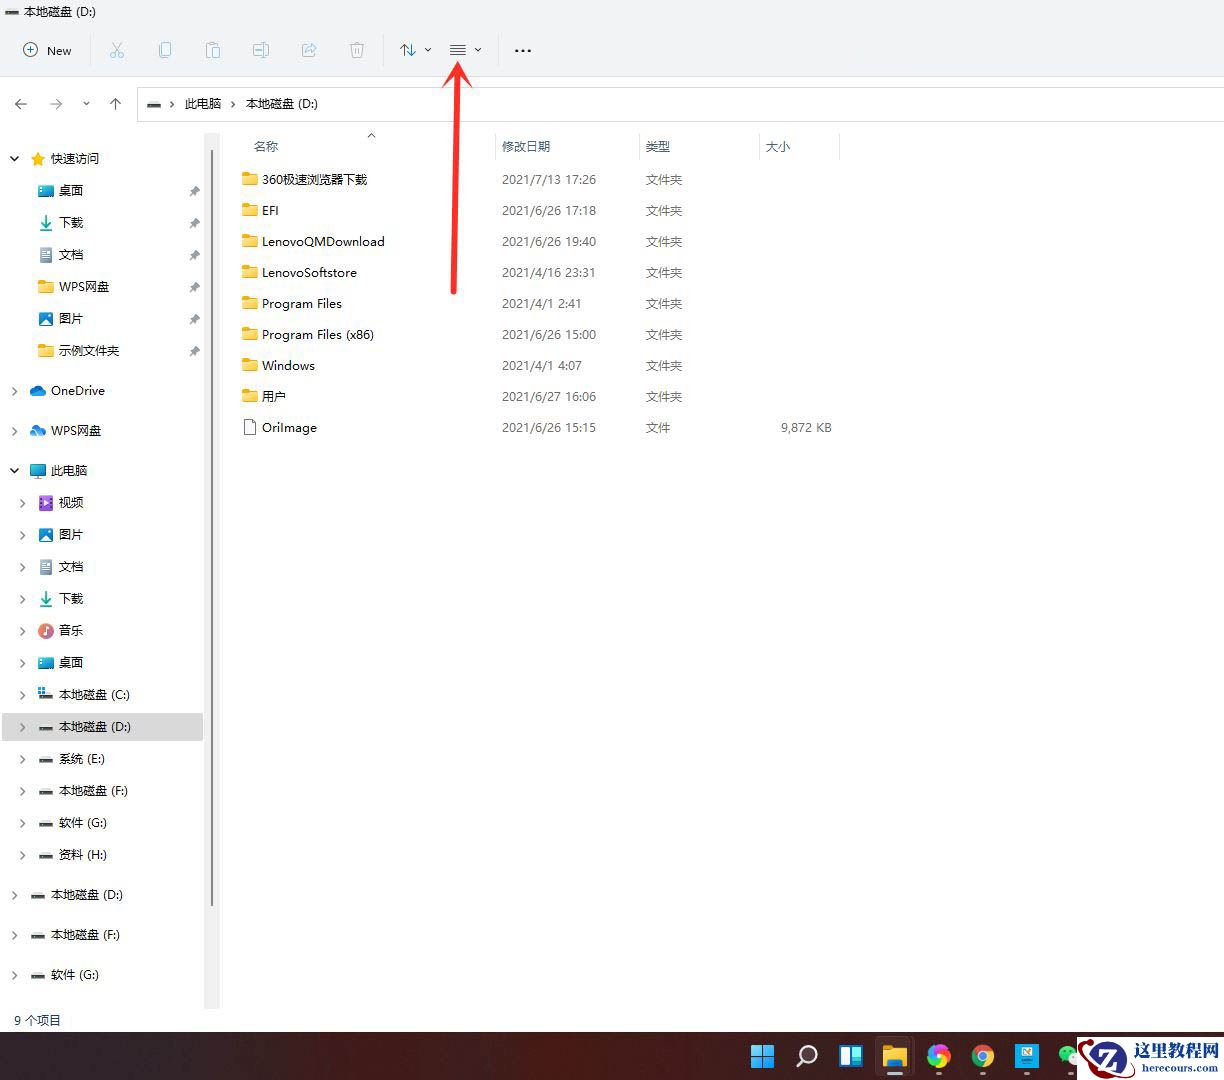1224x1080 pixels.
Task: Open the View layout dropdown
Action: [462, 50]
